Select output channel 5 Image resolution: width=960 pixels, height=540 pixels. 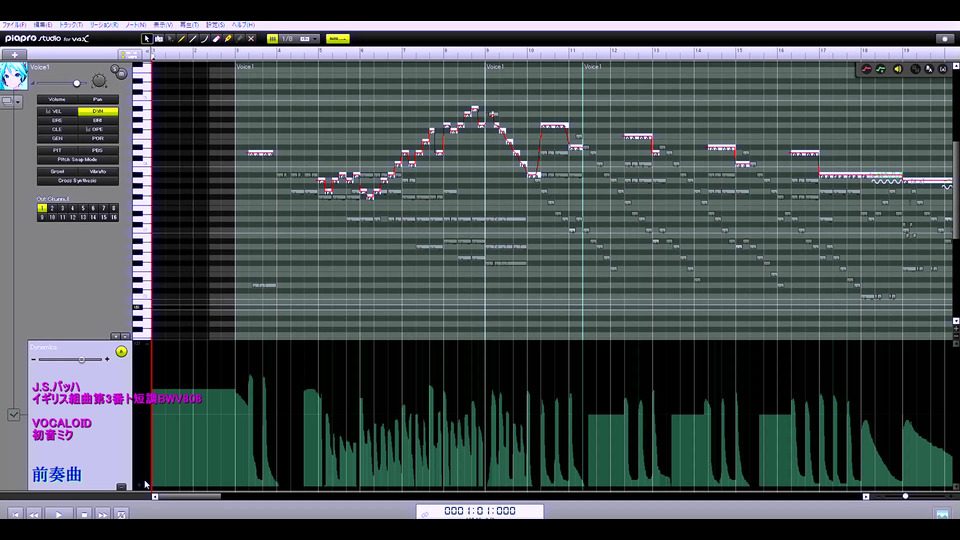click(83, 208)
